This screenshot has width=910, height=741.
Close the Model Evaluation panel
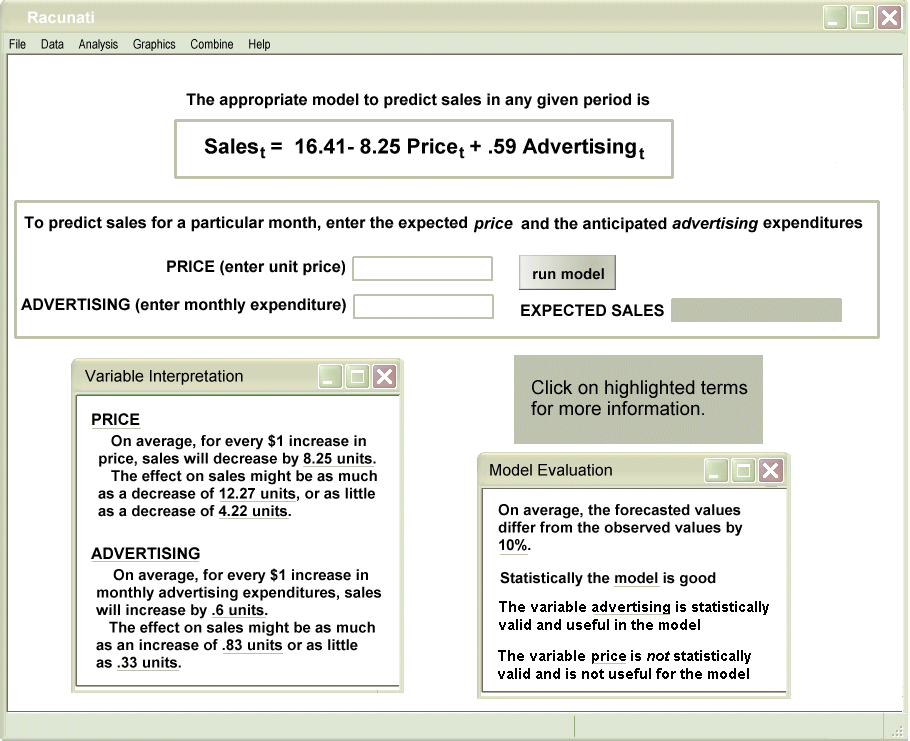(x=770, y=471)
